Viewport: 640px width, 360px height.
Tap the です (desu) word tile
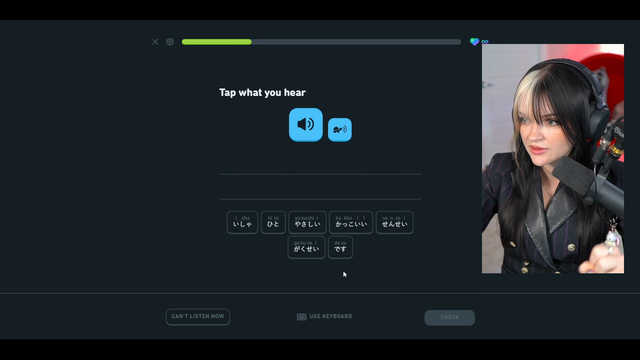(x=340, y=247)
